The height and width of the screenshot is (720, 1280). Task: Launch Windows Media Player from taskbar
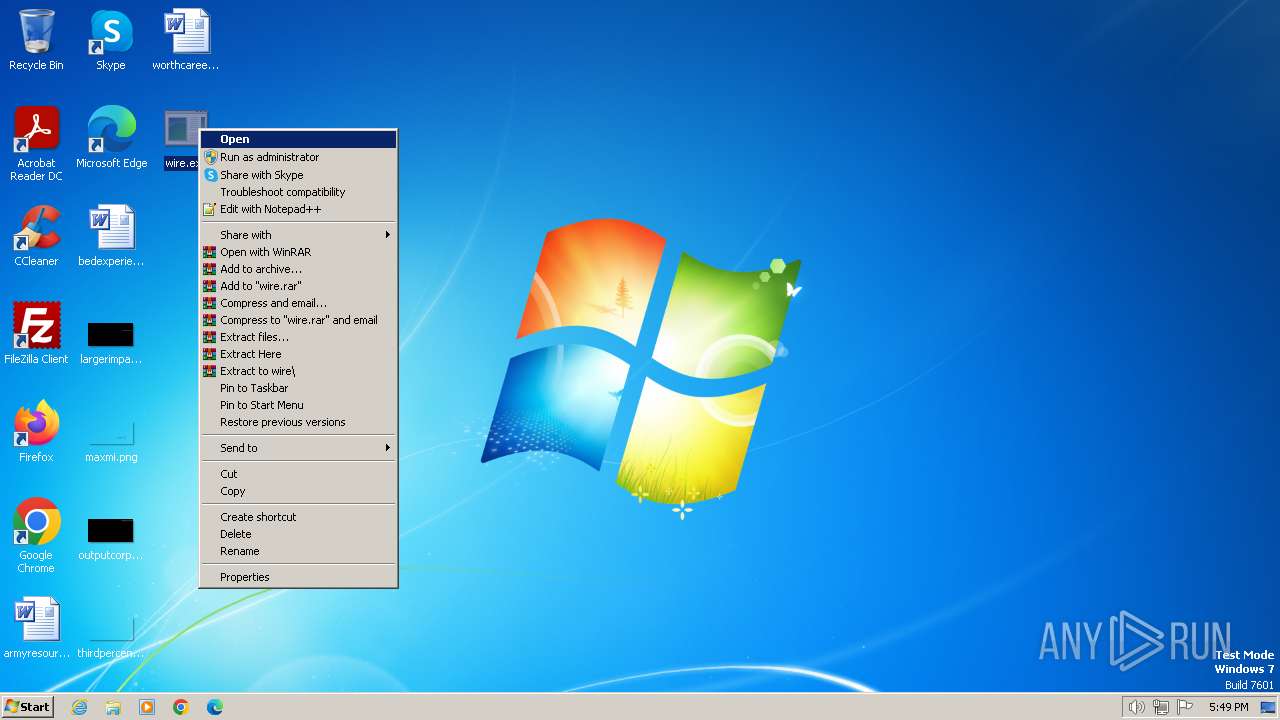pyautogui.click(x=147, y=707)
